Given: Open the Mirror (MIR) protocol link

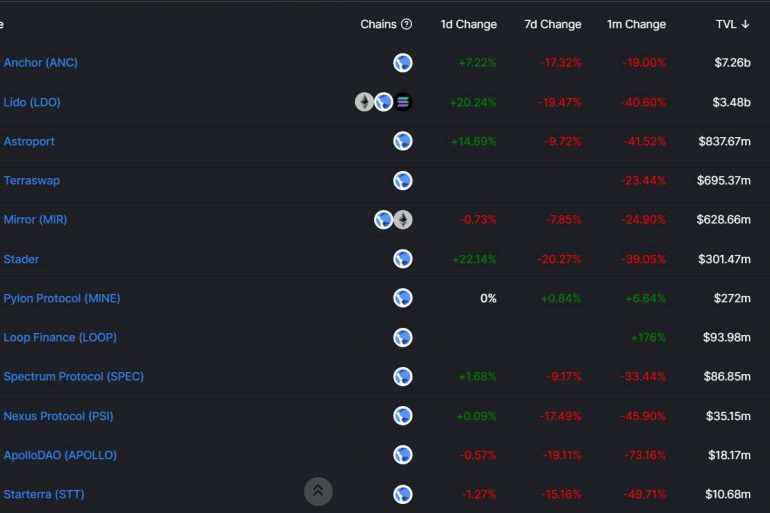Looking at the screenshot, I should point(35,219).
